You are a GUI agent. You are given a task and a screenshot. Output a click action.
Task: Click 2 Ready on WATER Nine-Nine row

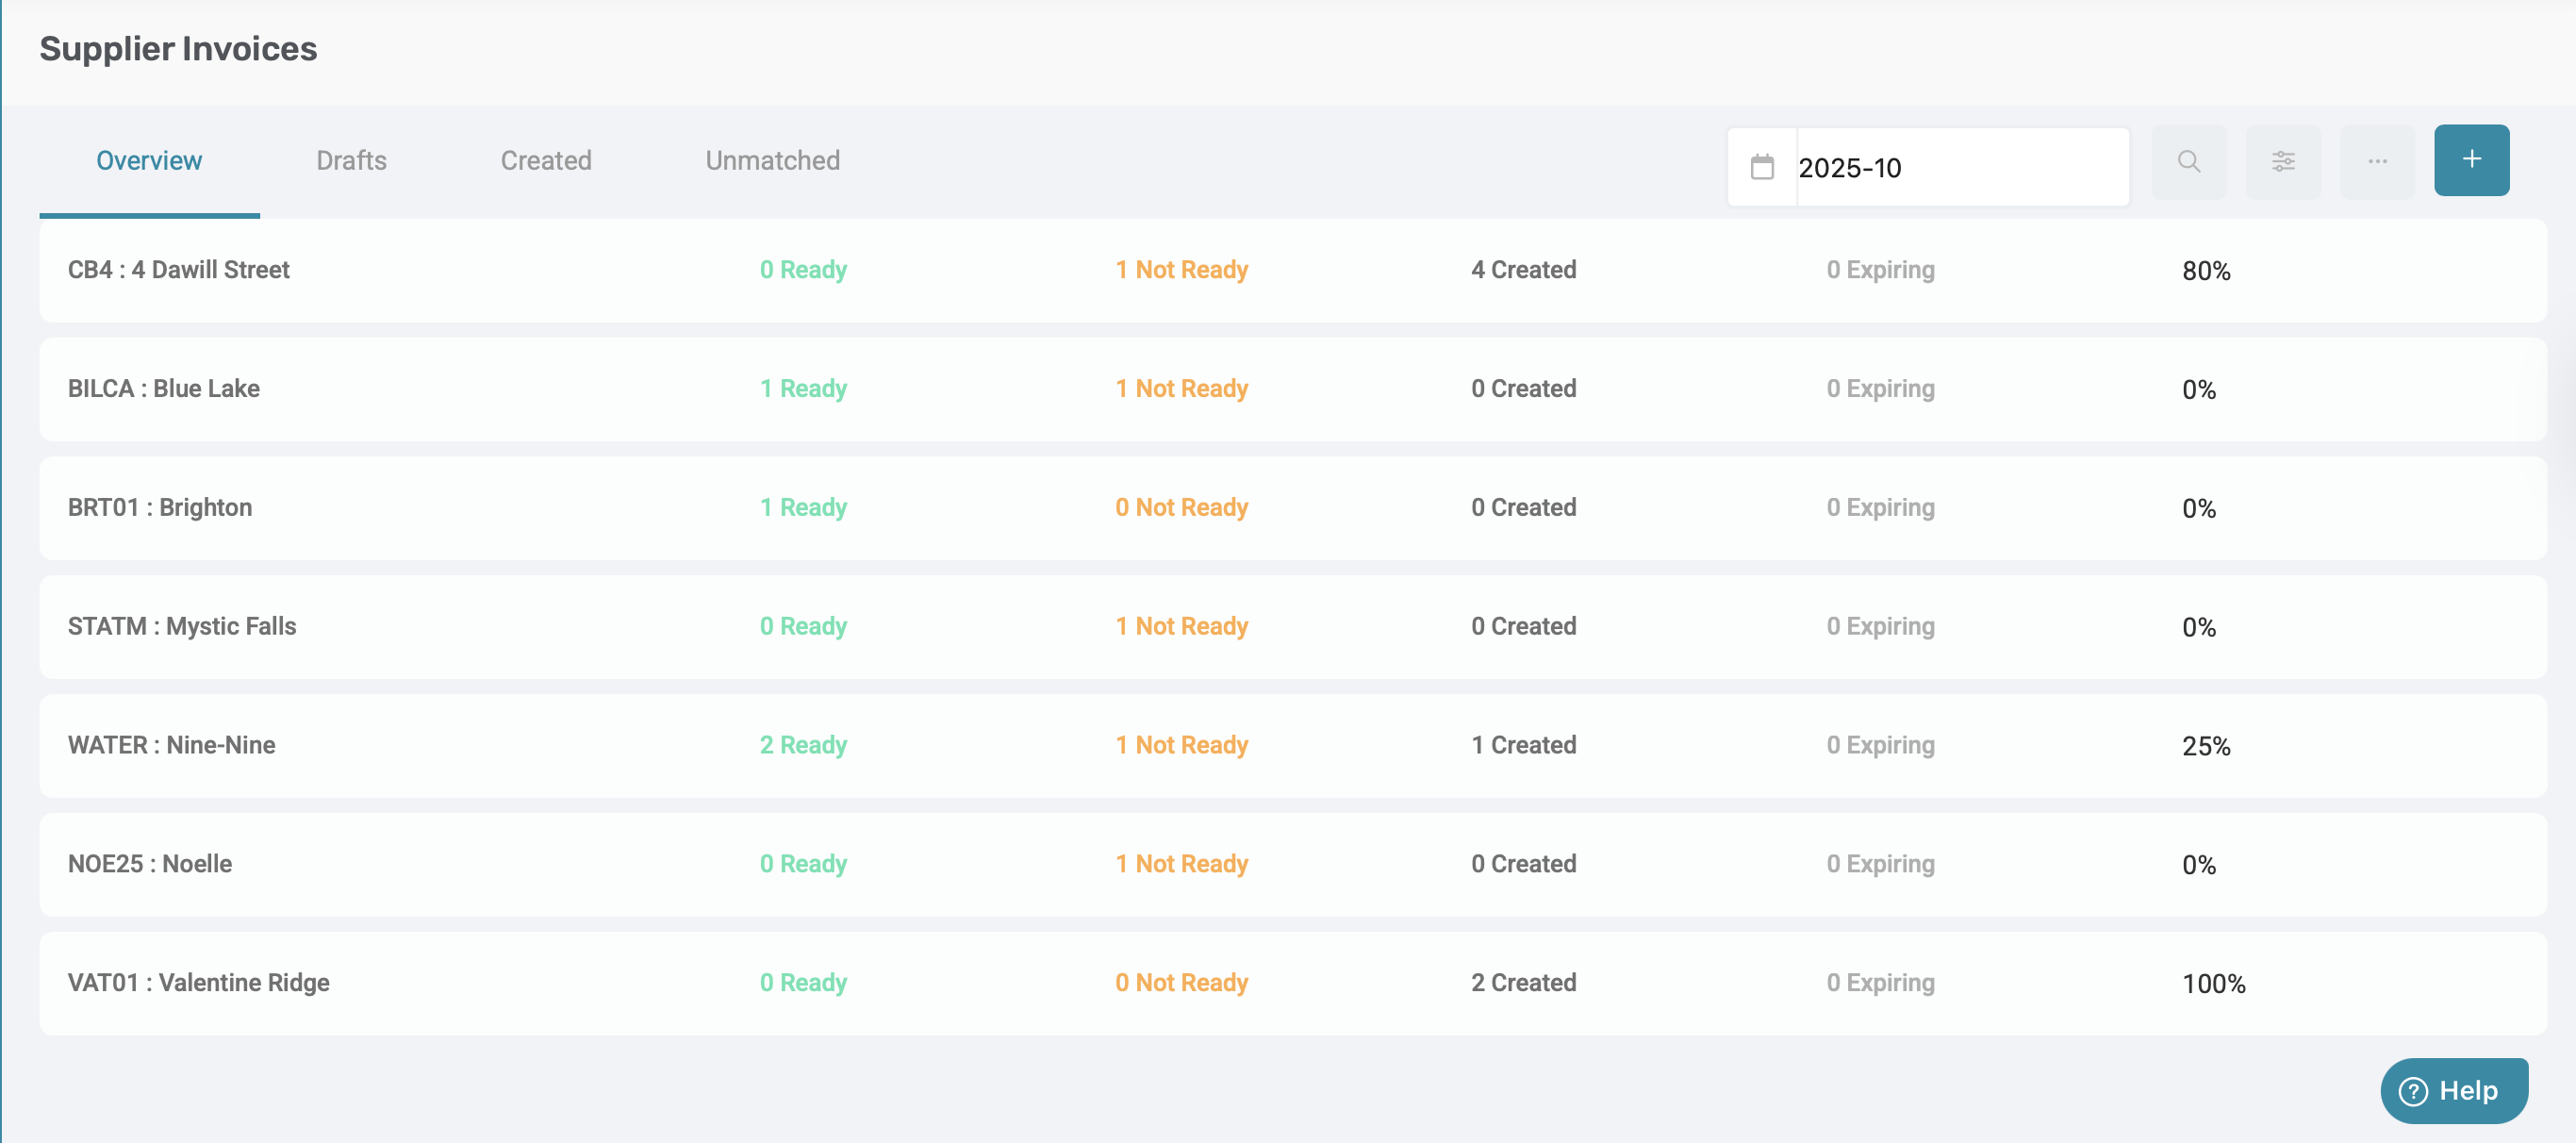pos(803,745)
